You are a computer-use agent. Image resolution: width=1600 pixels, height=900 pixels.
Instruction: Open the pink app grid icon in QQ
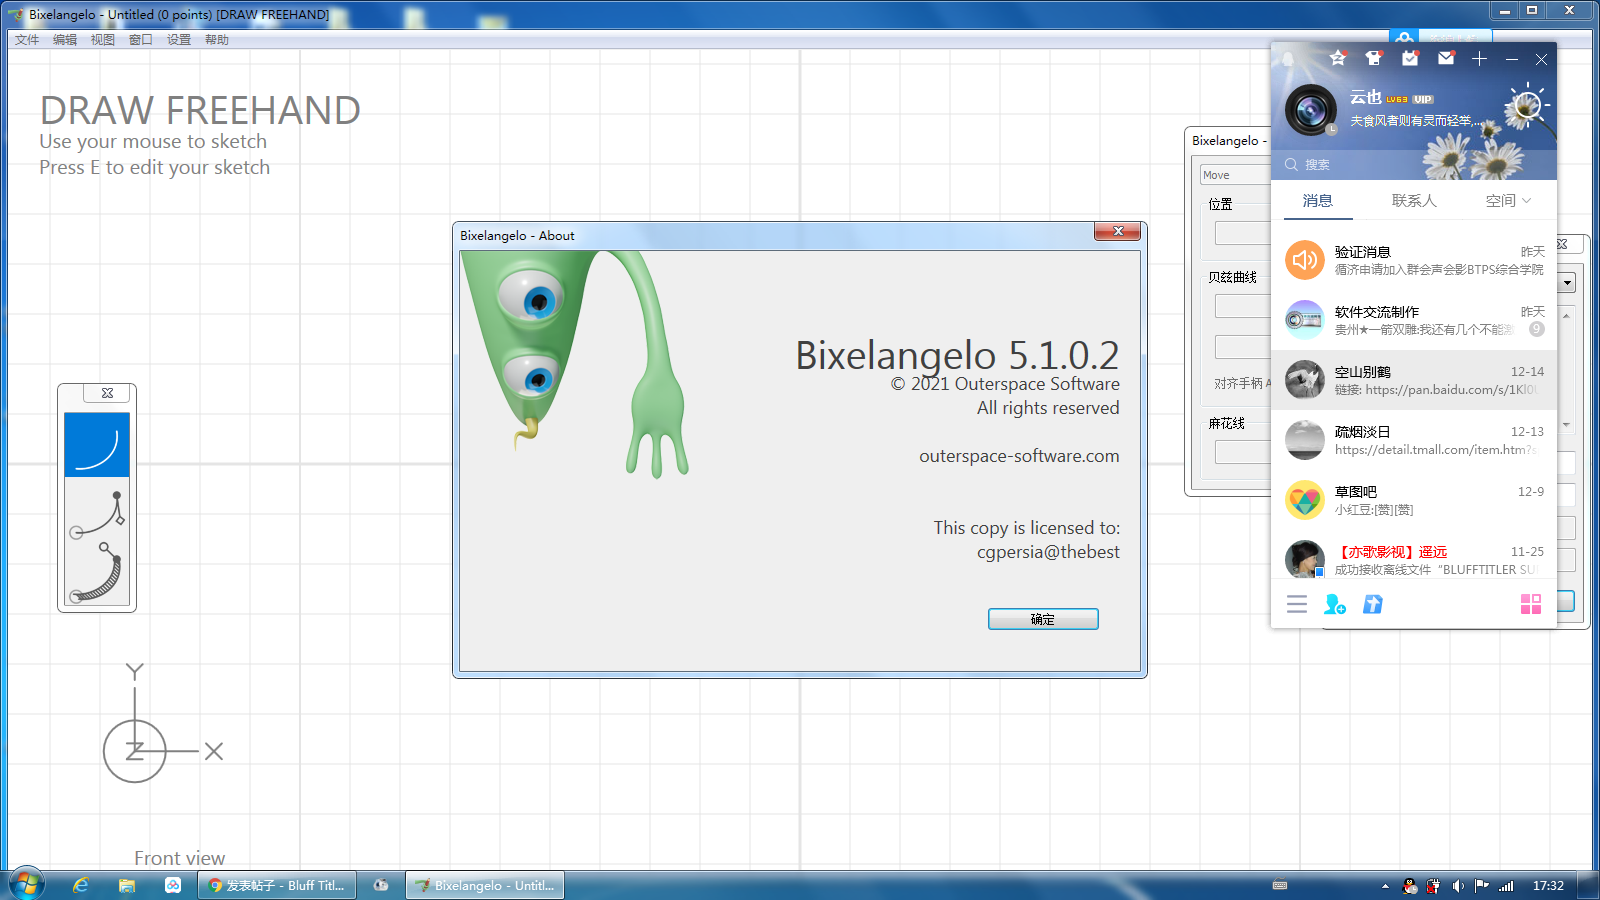(1531, 604)
